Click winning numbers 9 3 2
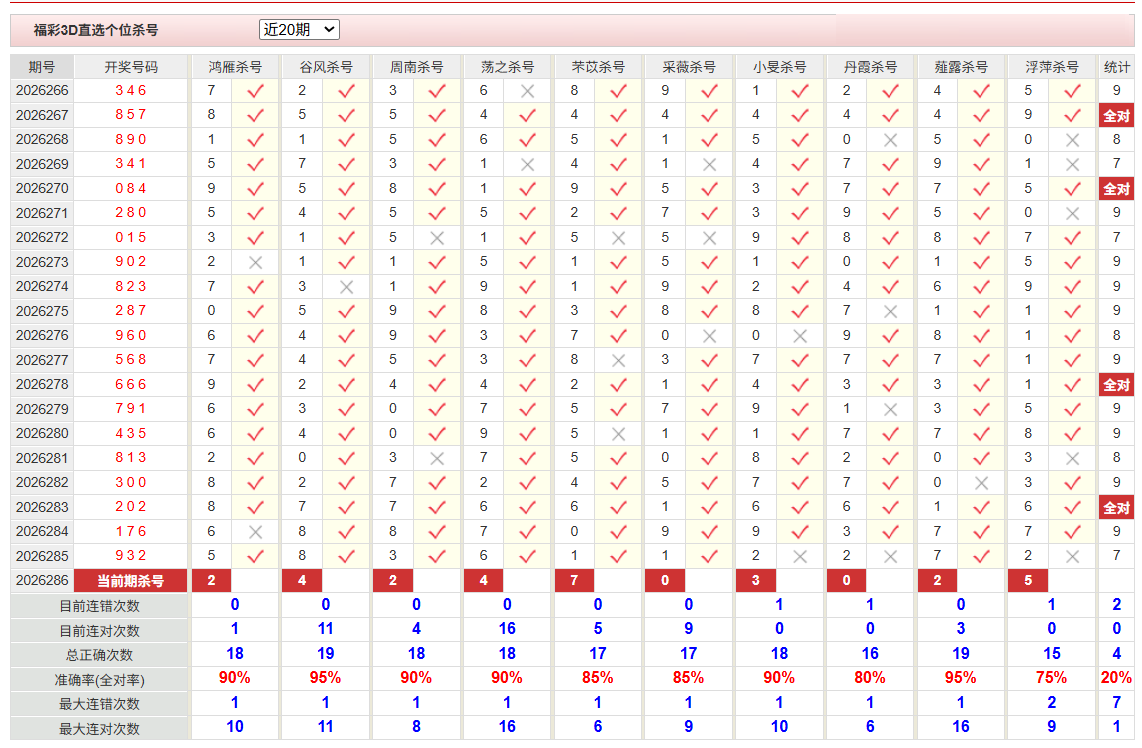 coord(131,556)
